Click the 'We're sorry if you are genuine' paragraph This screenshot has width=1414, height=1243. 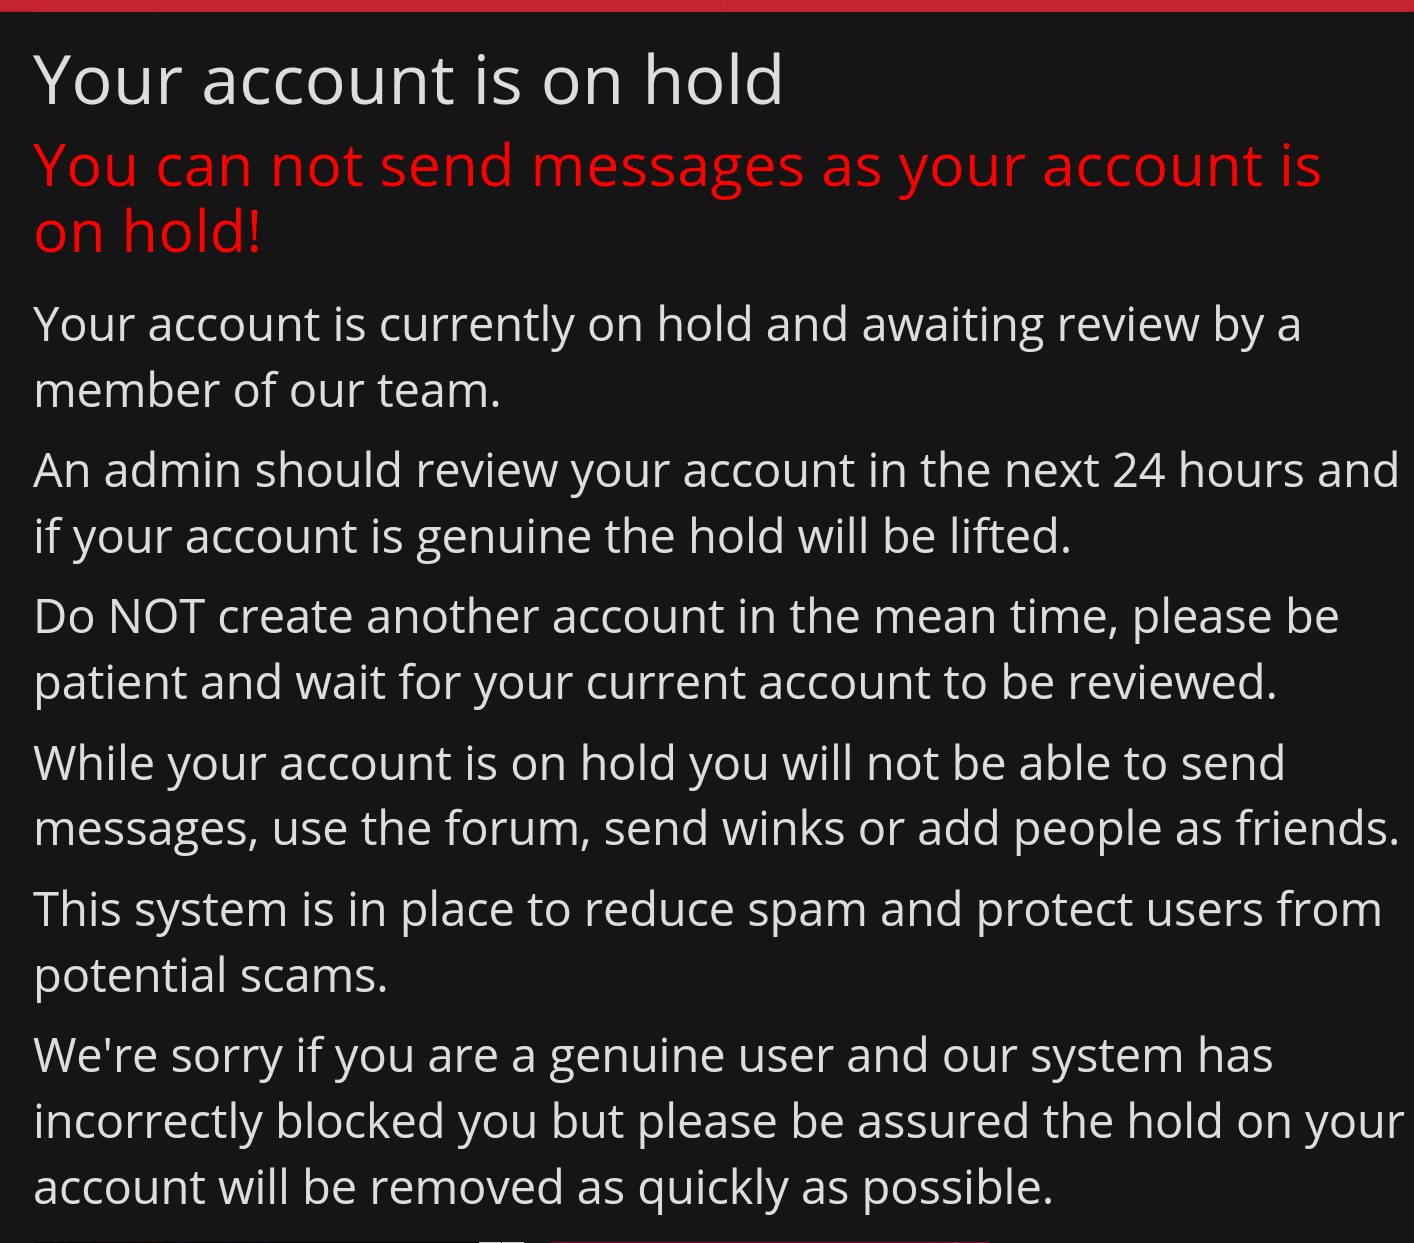[718, 1121]
